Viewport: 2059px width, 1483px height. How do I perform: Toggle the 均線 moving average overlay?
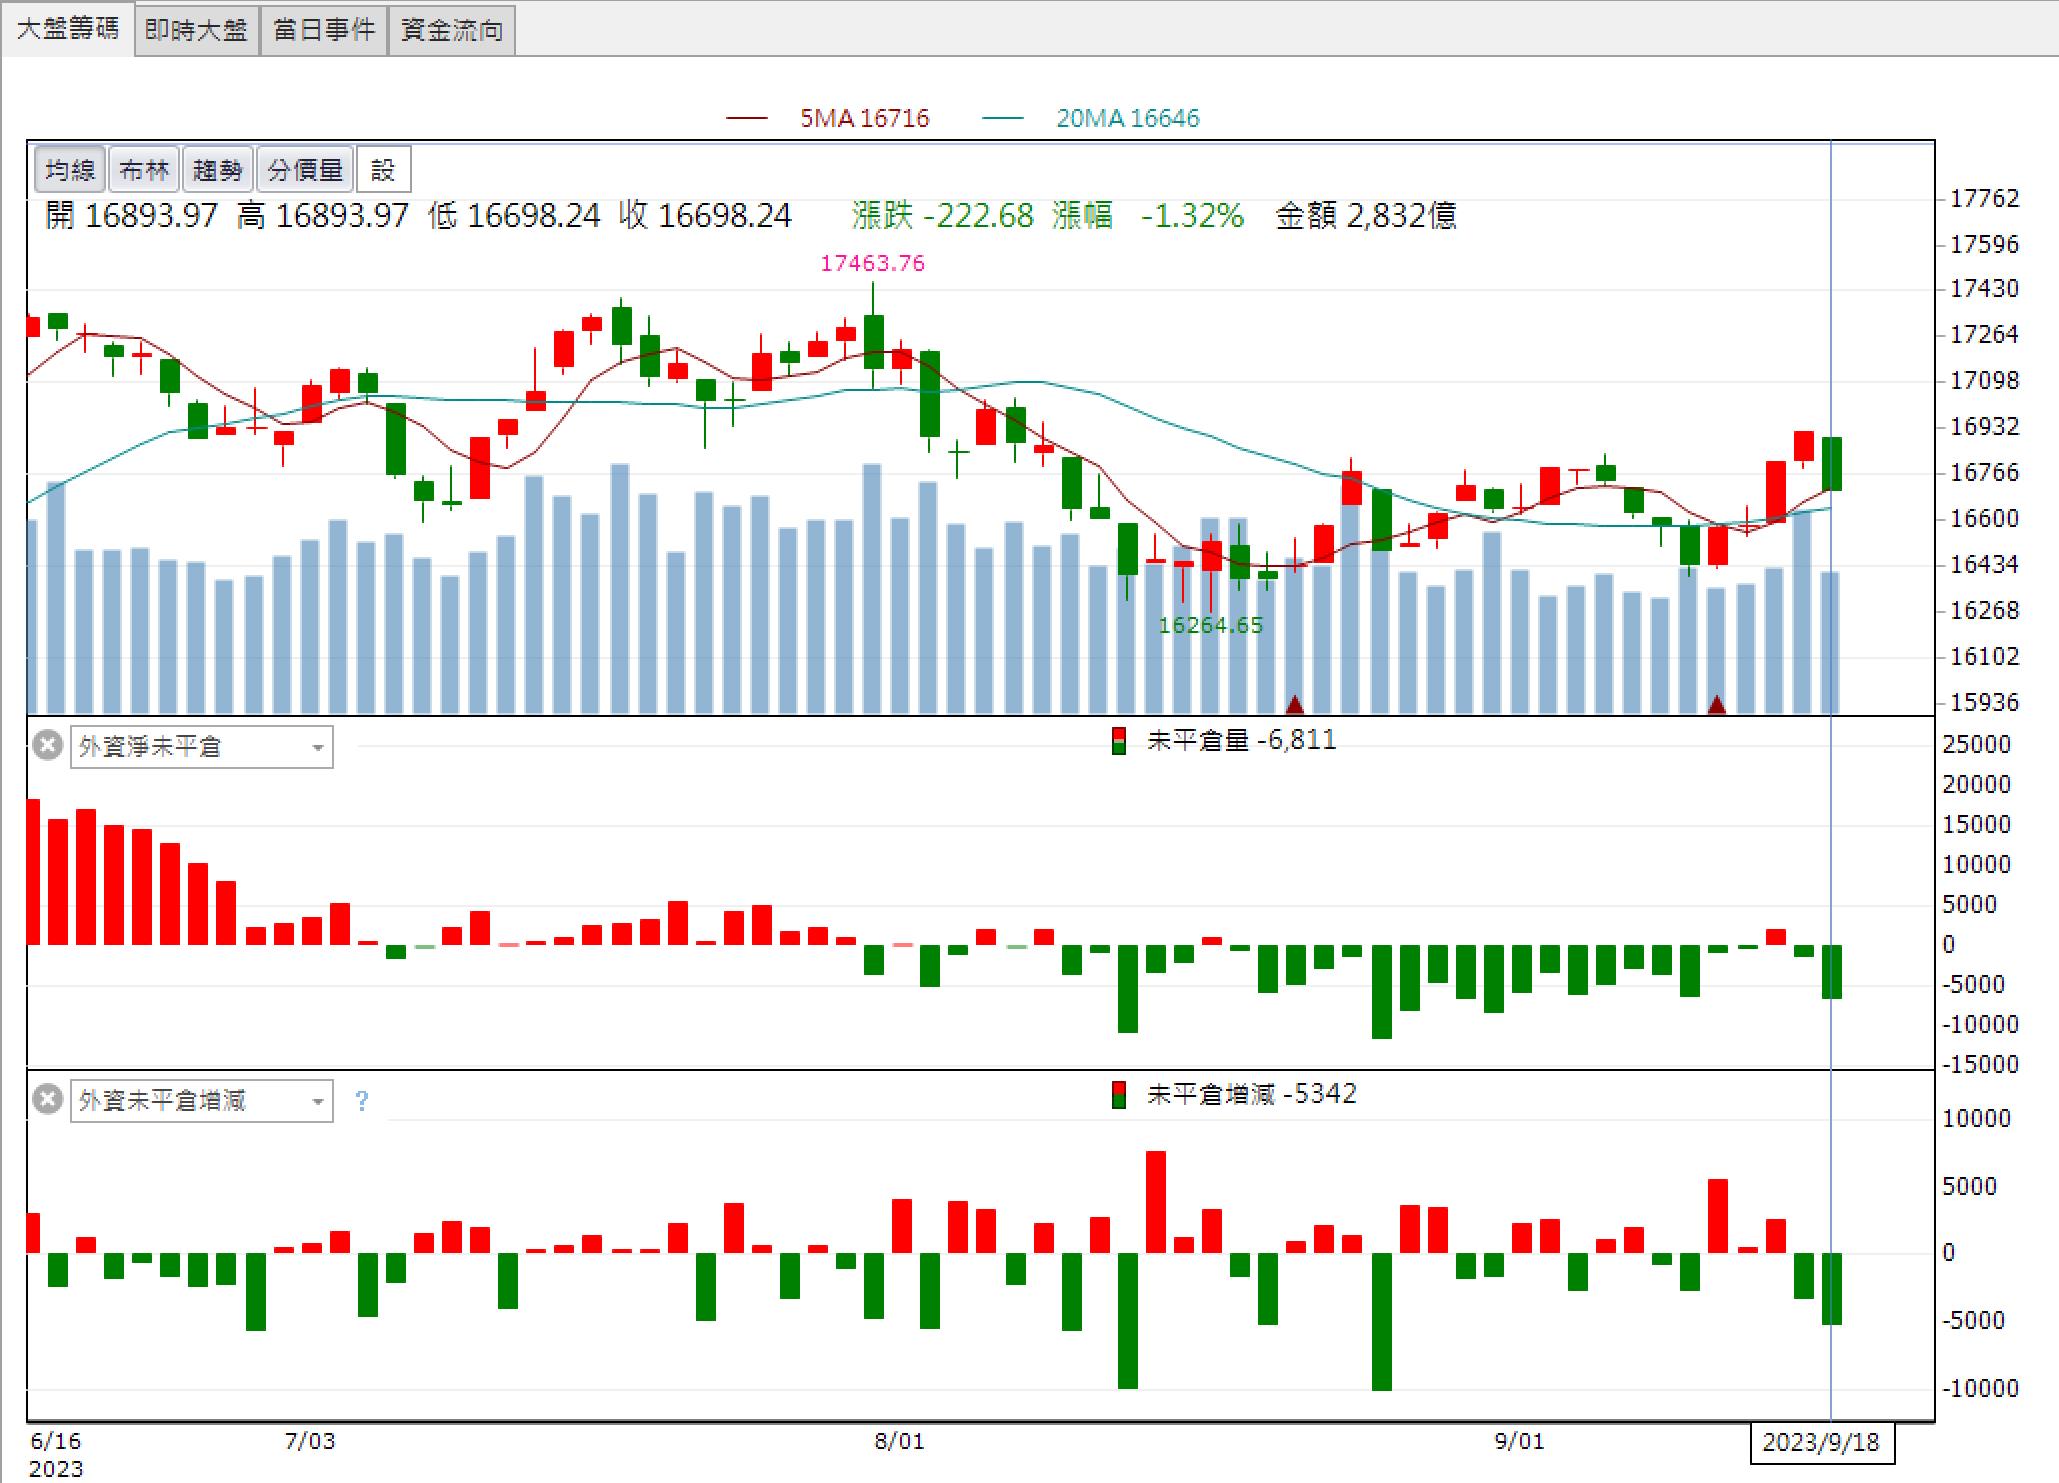click(70, 170)
